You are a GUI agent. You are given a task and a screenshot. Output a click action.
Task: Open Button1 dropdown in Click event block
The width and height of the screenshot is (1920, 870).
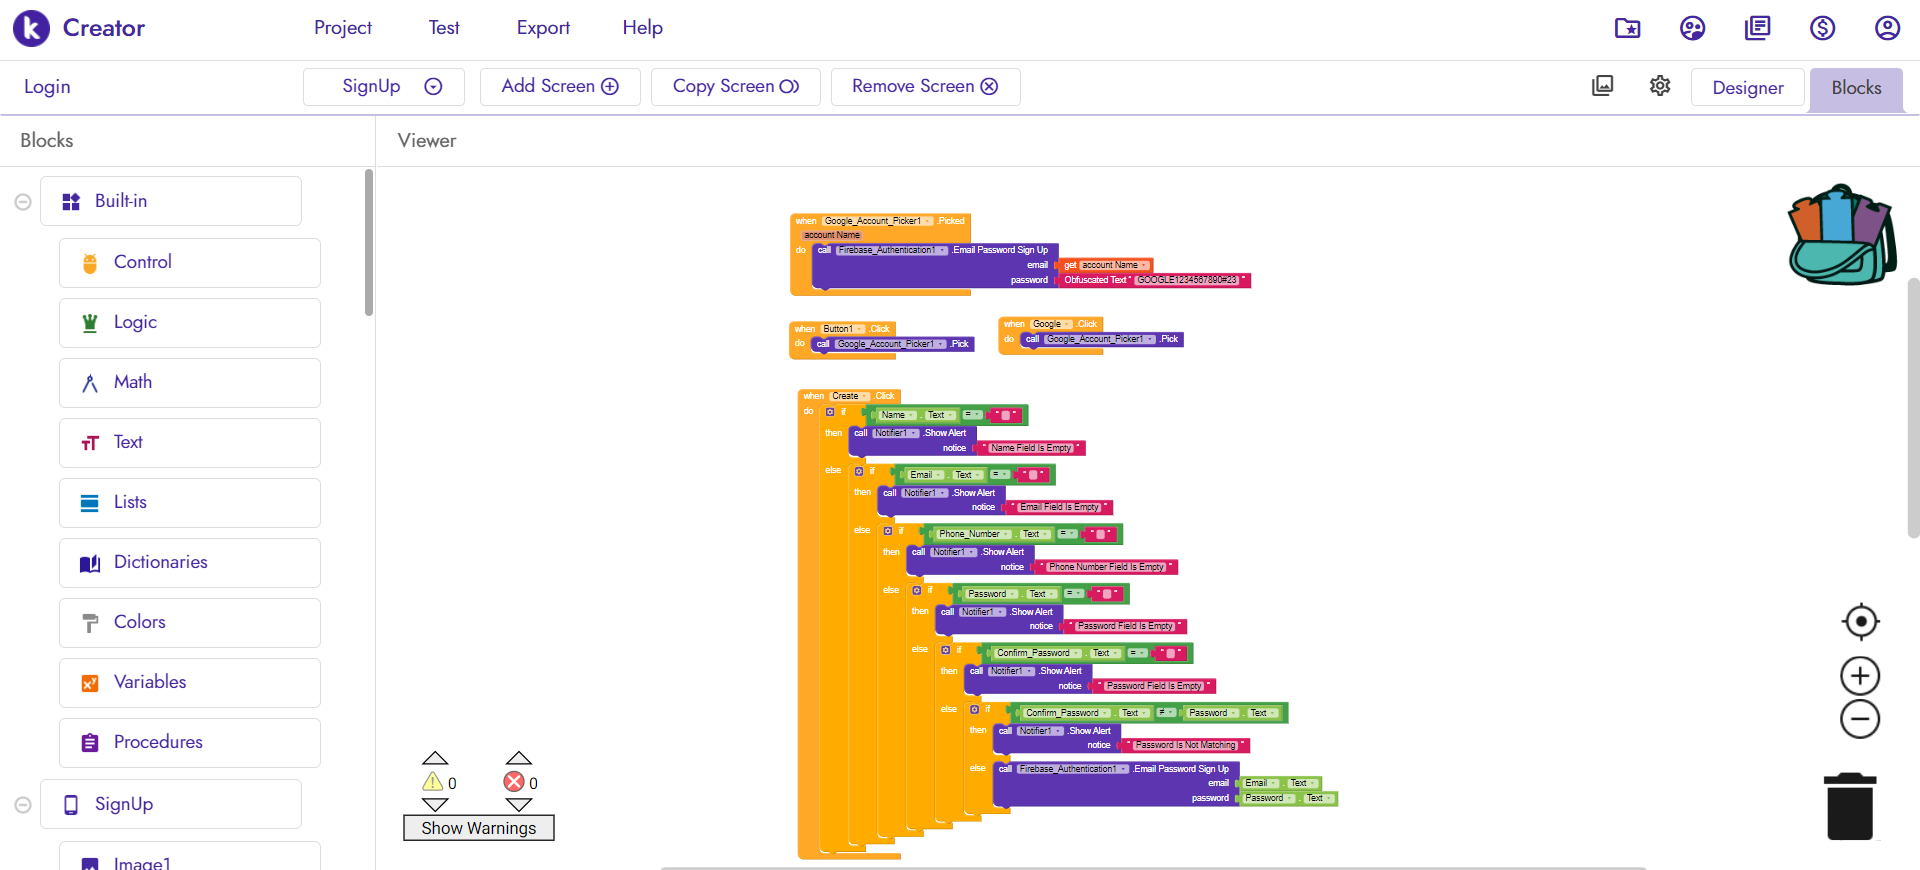pos(843,329)
